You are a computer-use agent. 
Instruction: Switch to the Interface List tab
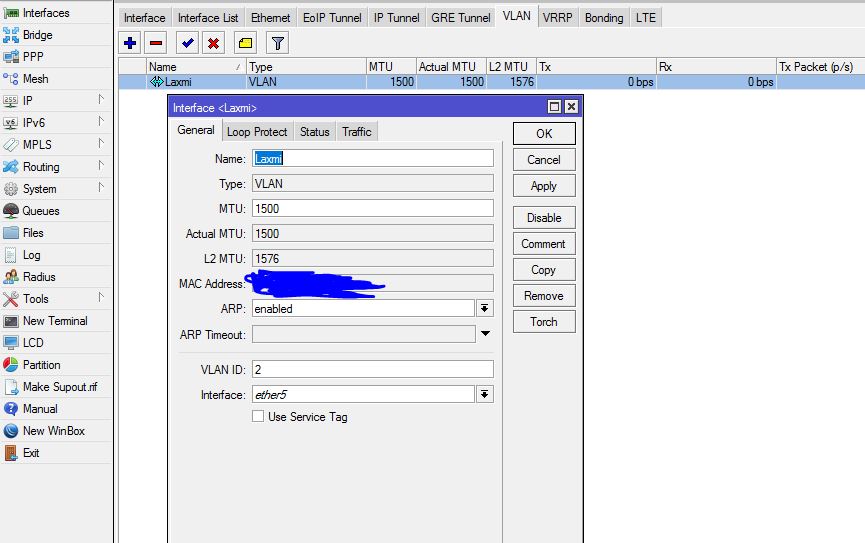208,18
